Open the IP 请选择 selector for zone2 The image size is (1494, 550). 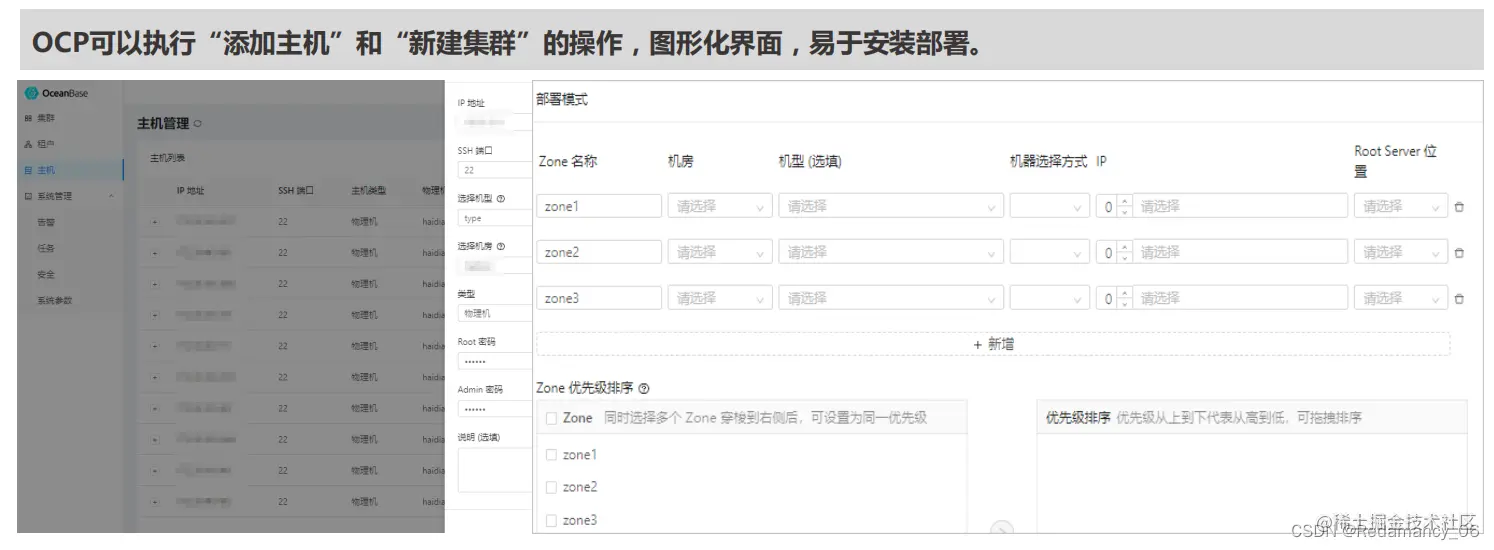tap(1240, 252)
